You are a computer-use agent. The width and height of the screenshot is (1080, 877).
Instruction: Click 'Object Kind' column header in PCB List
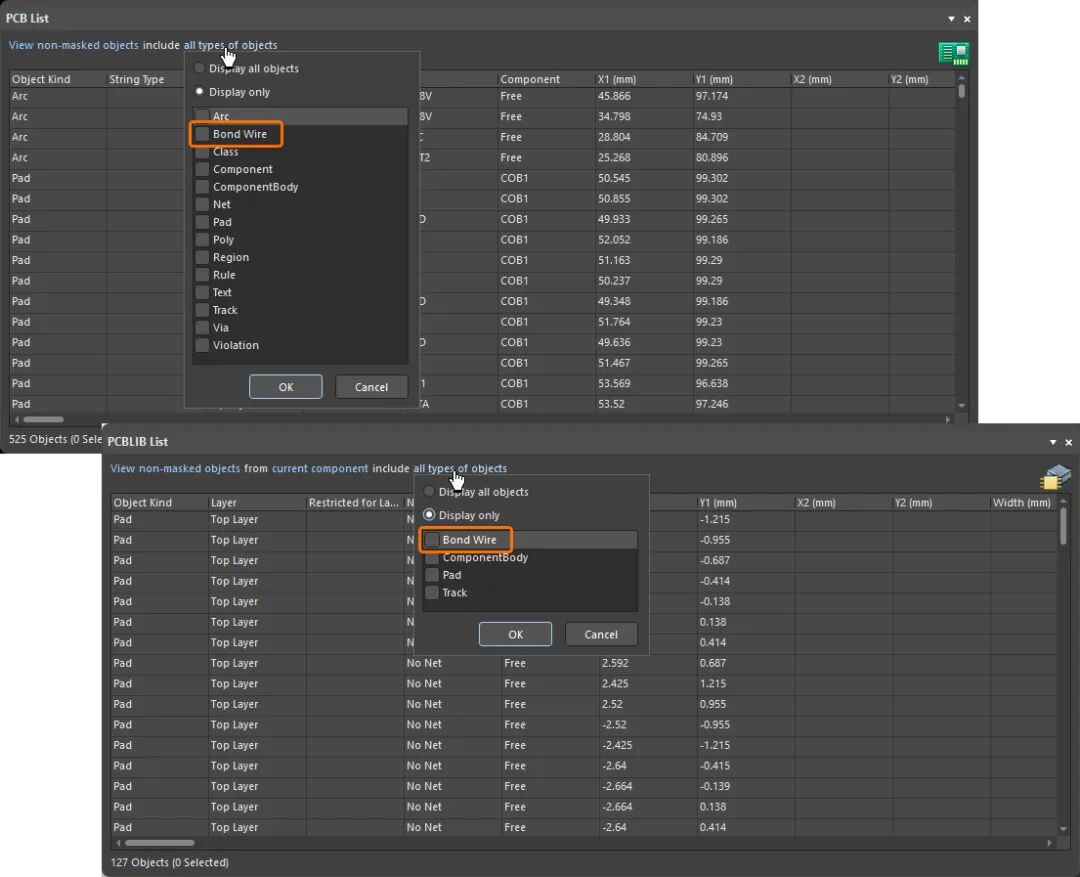click(x=58, y=79)
